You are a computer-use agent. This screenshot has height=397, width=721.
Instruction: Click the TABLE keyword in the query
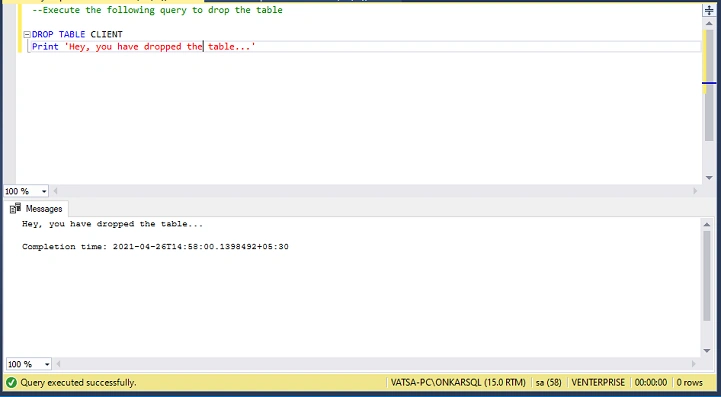(x=72, y=35)
